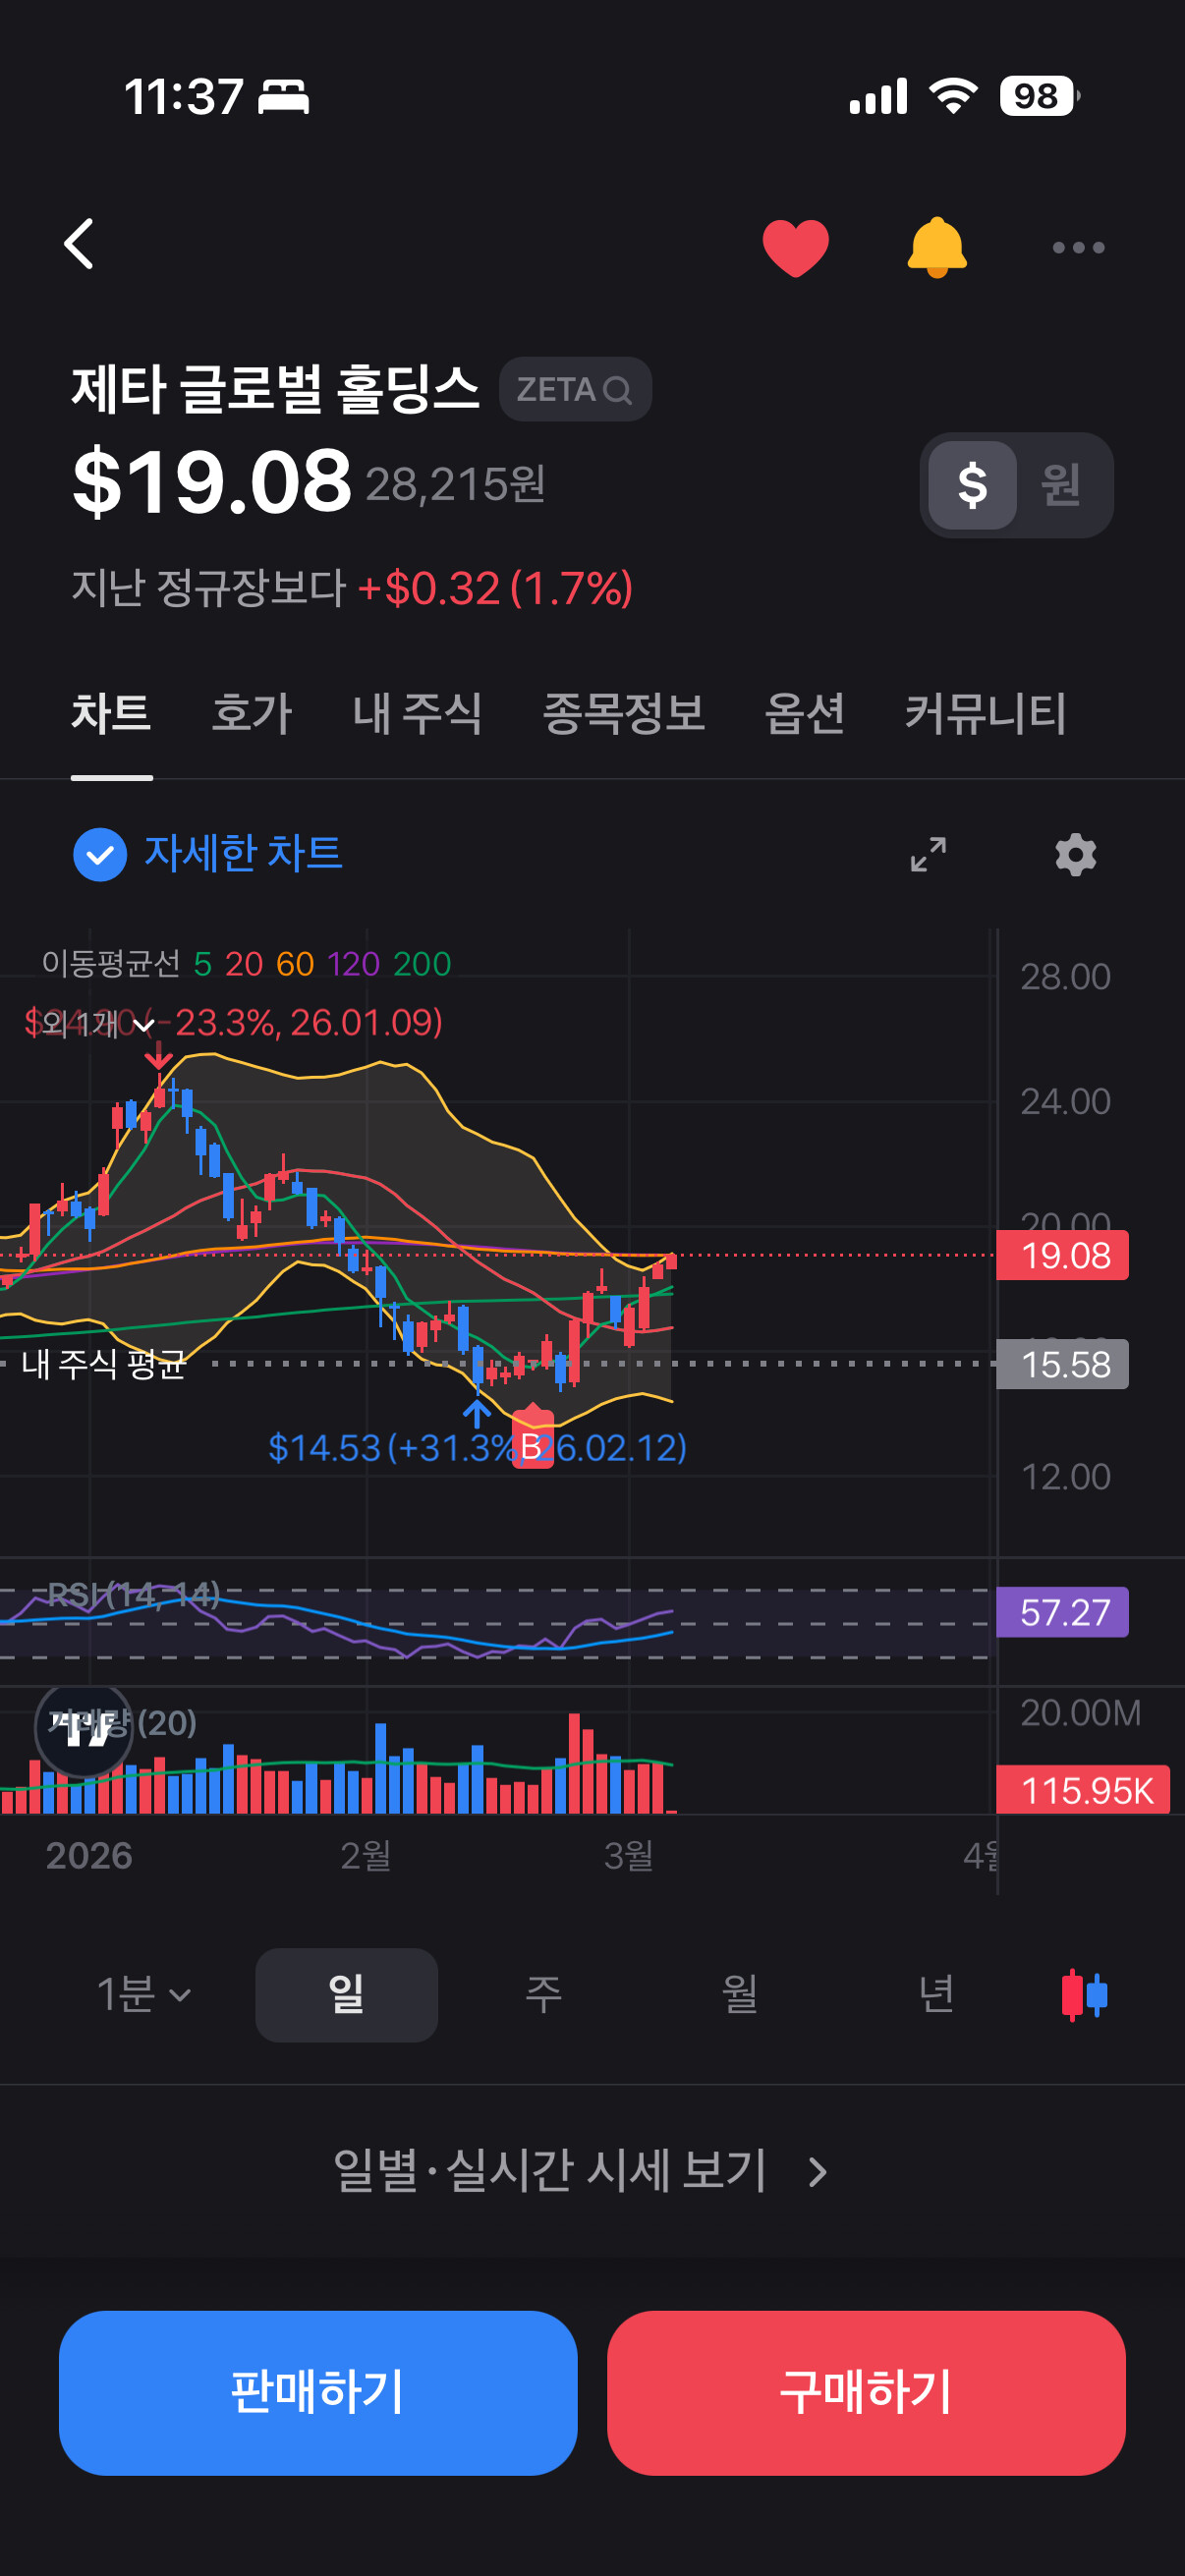Open the 종목정보 tab
This screenshot has height=2576, width=1185.
coord(623,714)
